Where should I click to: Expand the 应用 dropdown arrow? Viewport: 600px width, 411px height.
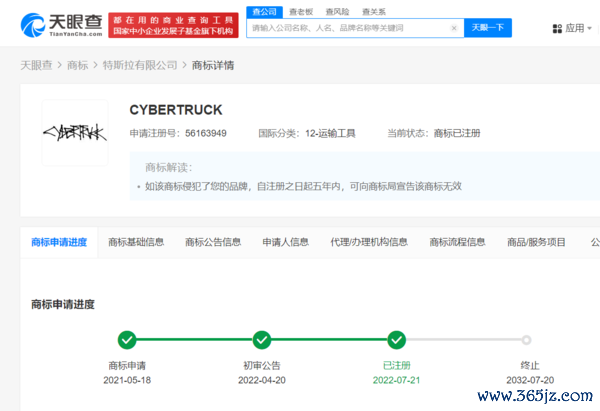[589, 28]
